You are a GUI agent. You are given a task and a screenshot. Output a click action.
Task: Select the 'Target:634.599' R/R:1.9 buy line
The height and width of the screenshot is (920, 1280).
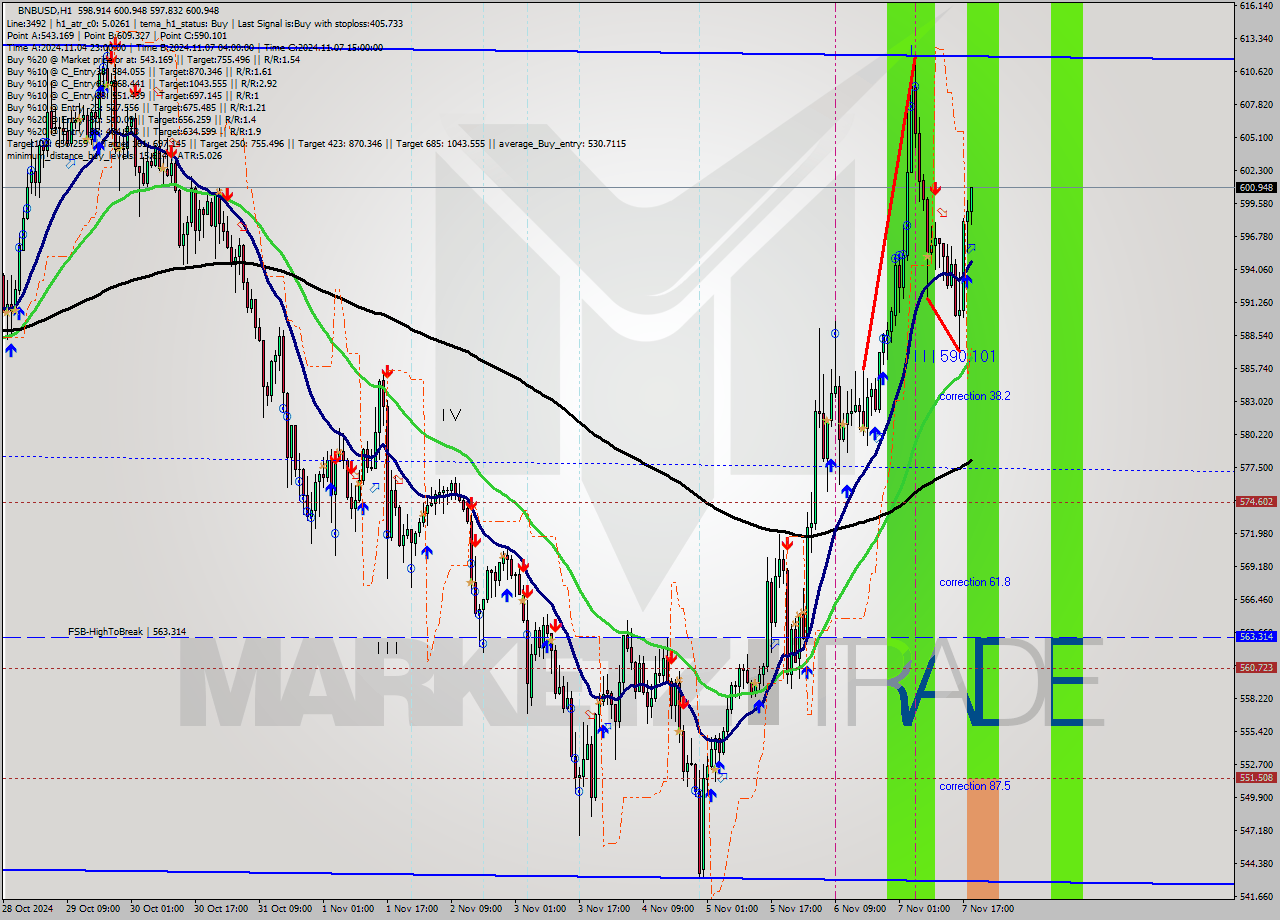pyautogui.click(x=134, y=131)
